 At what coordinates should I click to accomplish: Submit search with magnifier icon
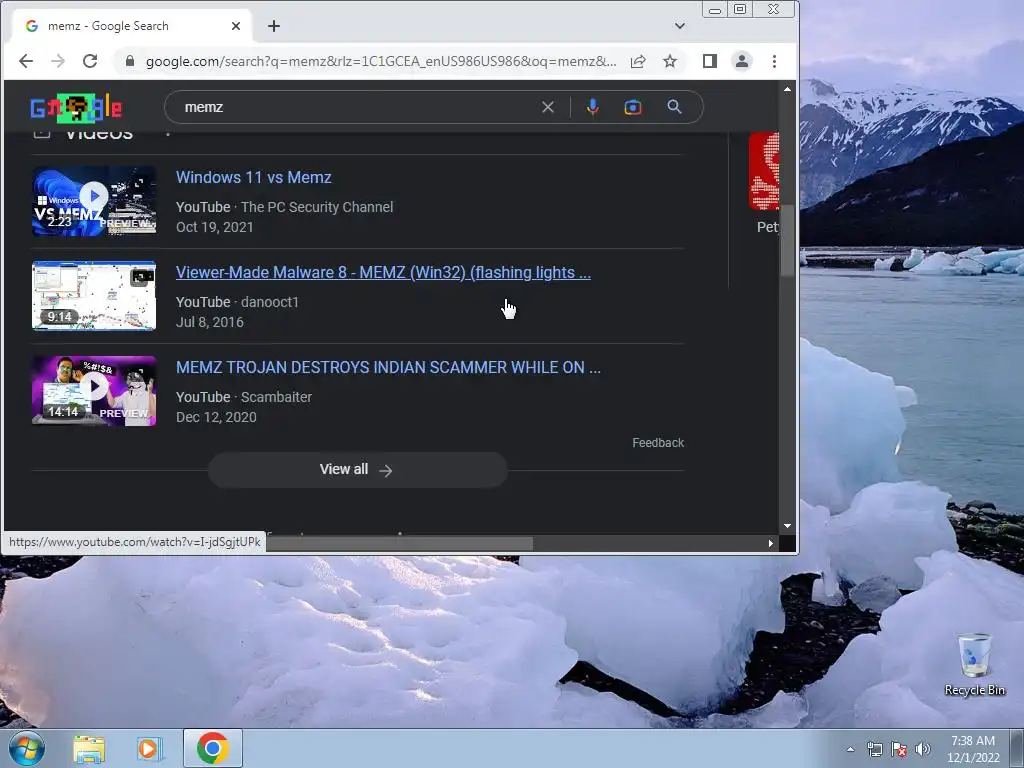click(x=675, y=107)
